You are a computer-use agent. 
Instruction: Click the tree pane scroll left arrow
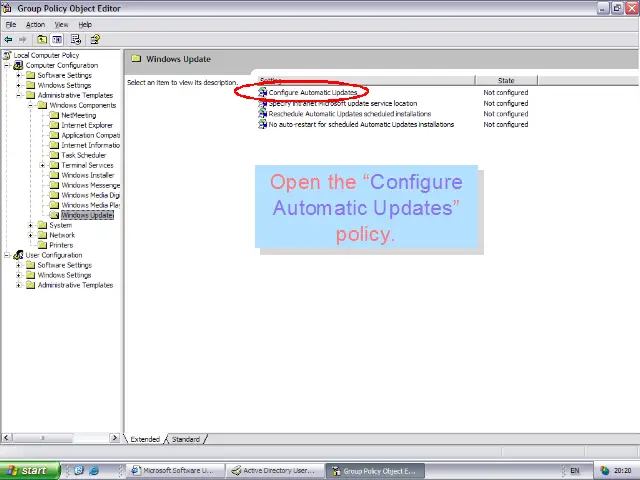point(6,438)
